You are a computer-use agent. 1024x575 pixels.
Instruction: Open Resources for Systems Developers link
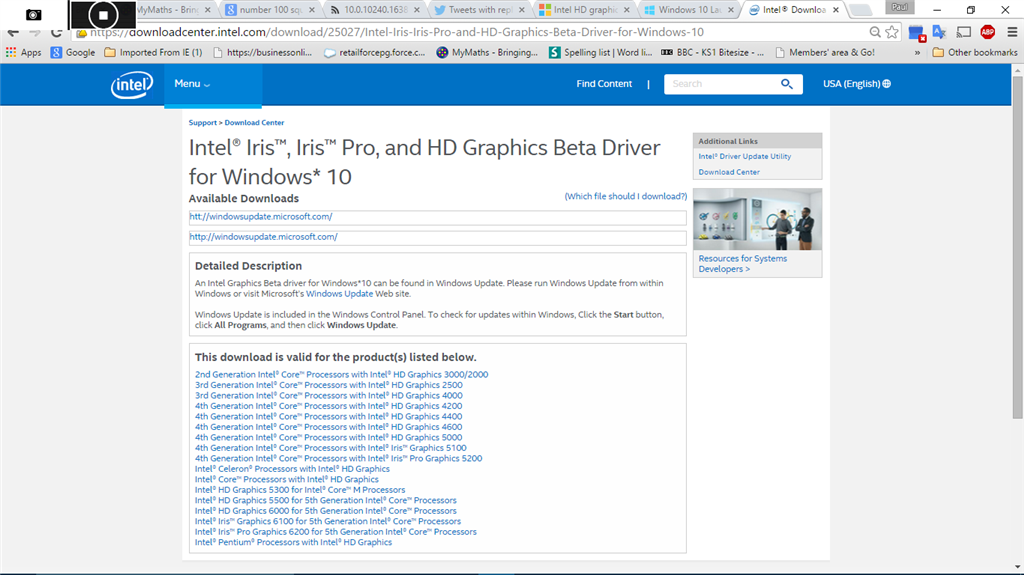[x=743, y=263]
